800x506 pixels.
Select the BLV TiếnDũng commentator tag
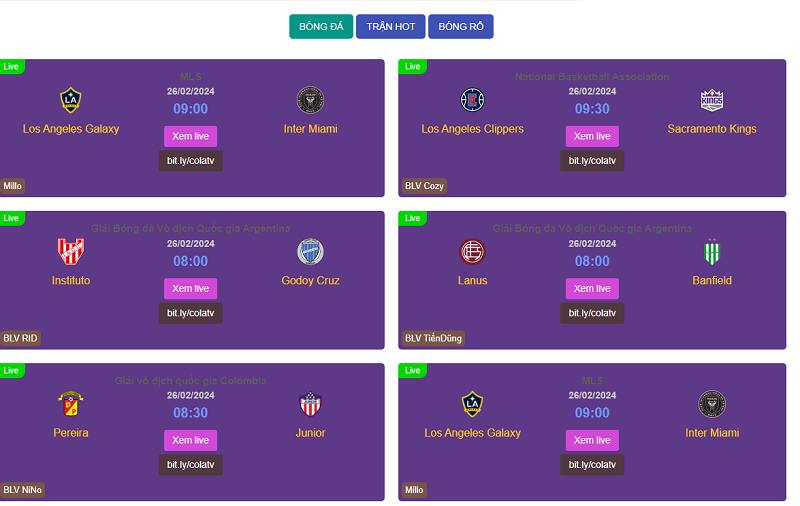click(433, 338)
